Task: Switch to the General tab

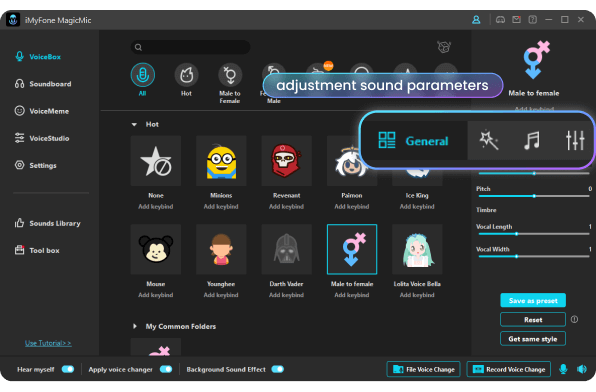Action: tap(414, 141)
